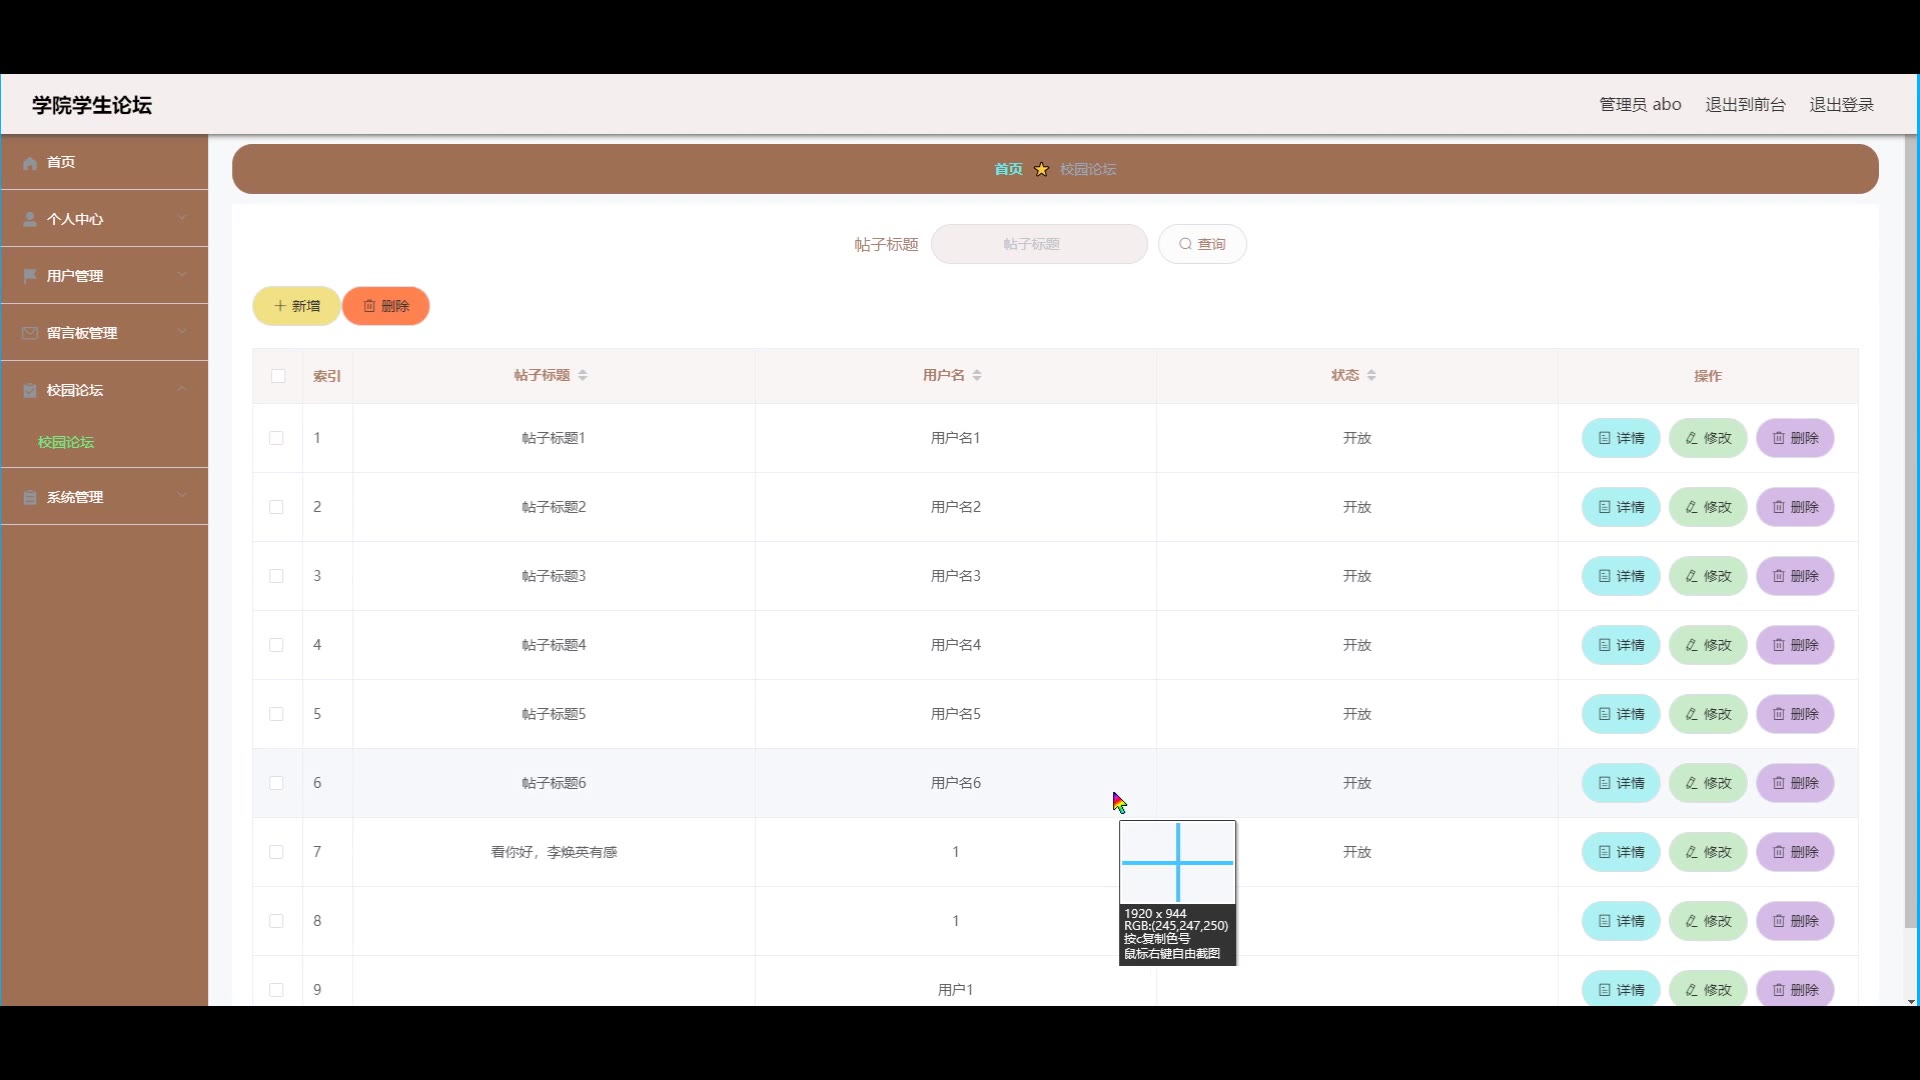Sort table by 帖子标题 column arrows
1920x1080 pixels.
pos(583,375)
